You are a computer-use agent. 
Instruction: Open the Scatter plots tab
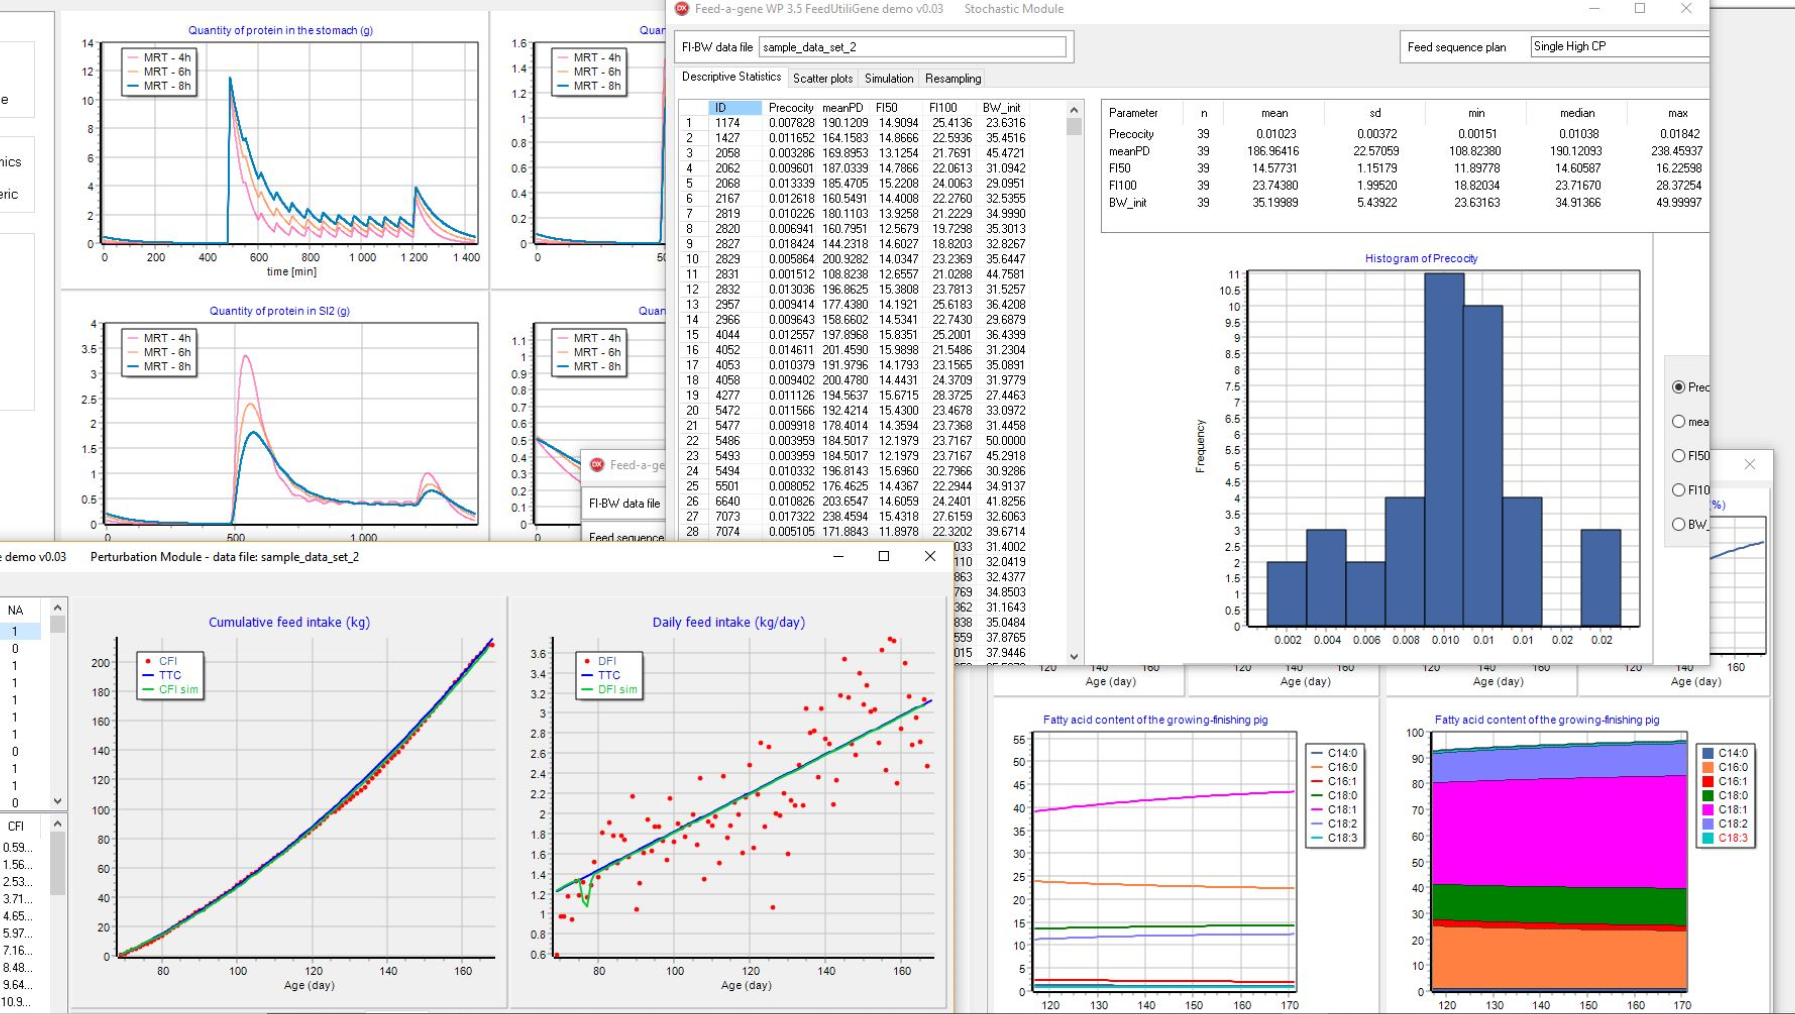pyautogui.click(x=823, y=78)
